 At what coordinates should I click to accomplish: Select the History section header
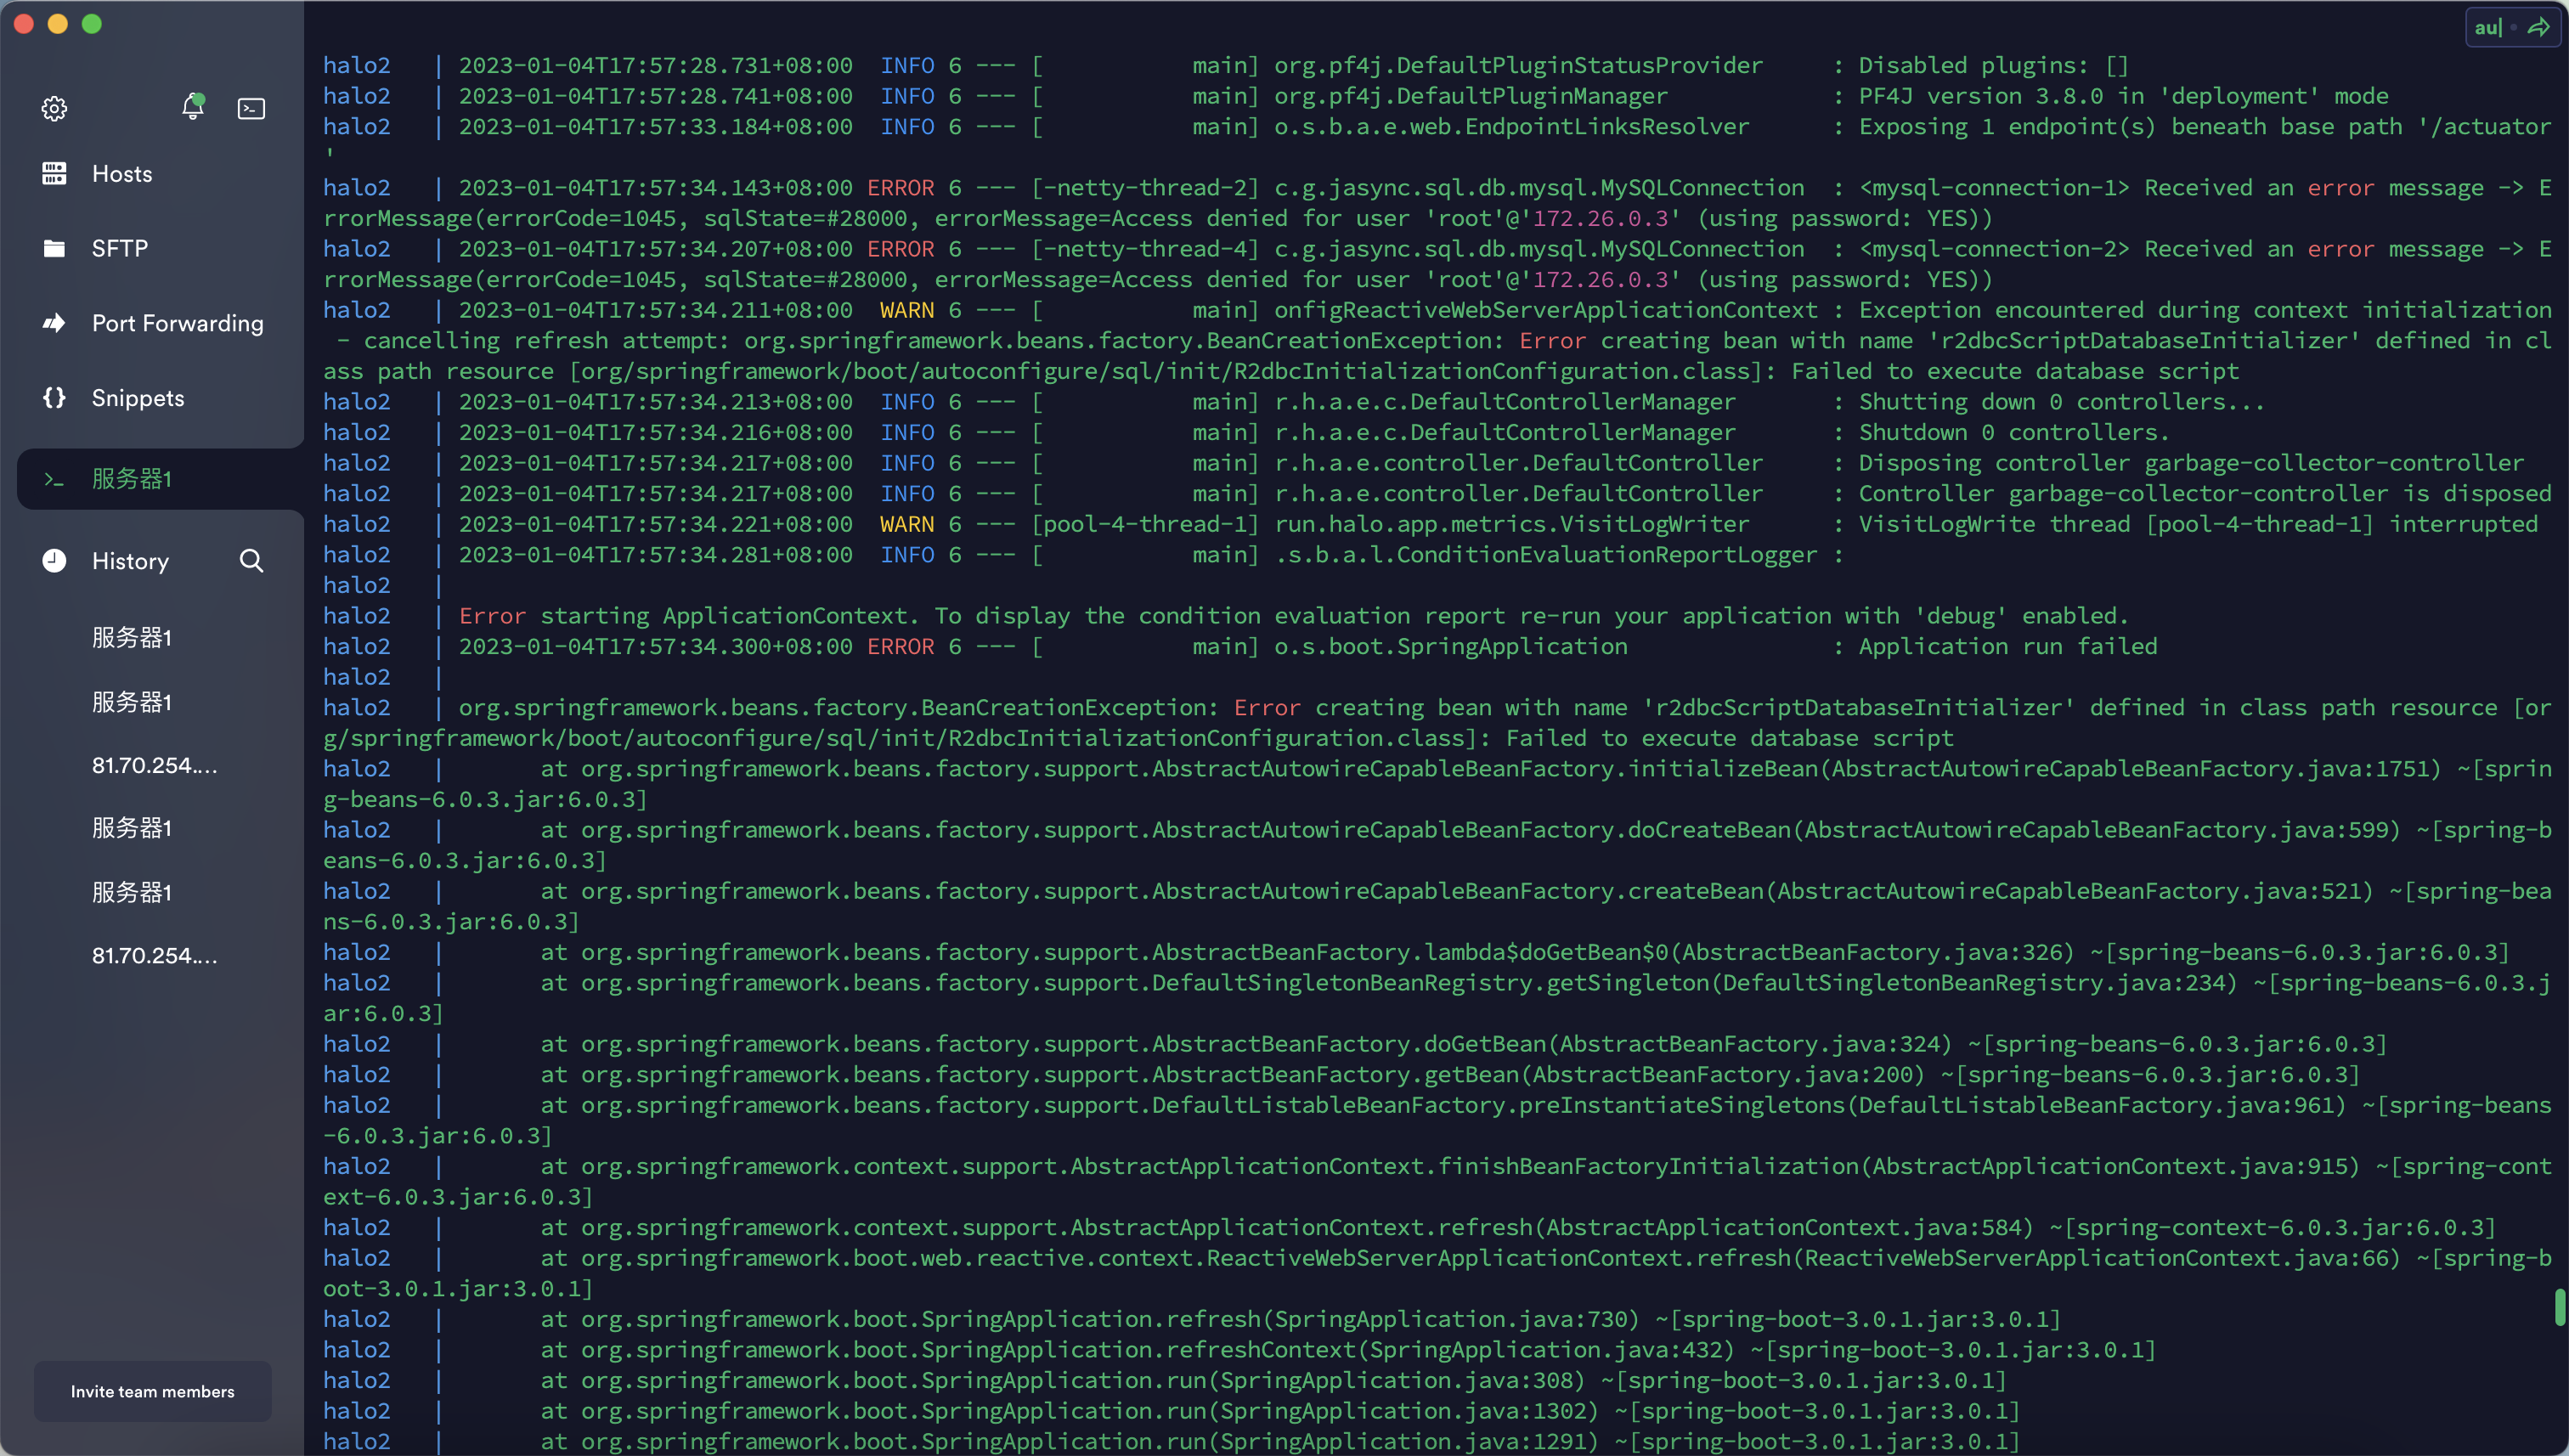point(129,561)
